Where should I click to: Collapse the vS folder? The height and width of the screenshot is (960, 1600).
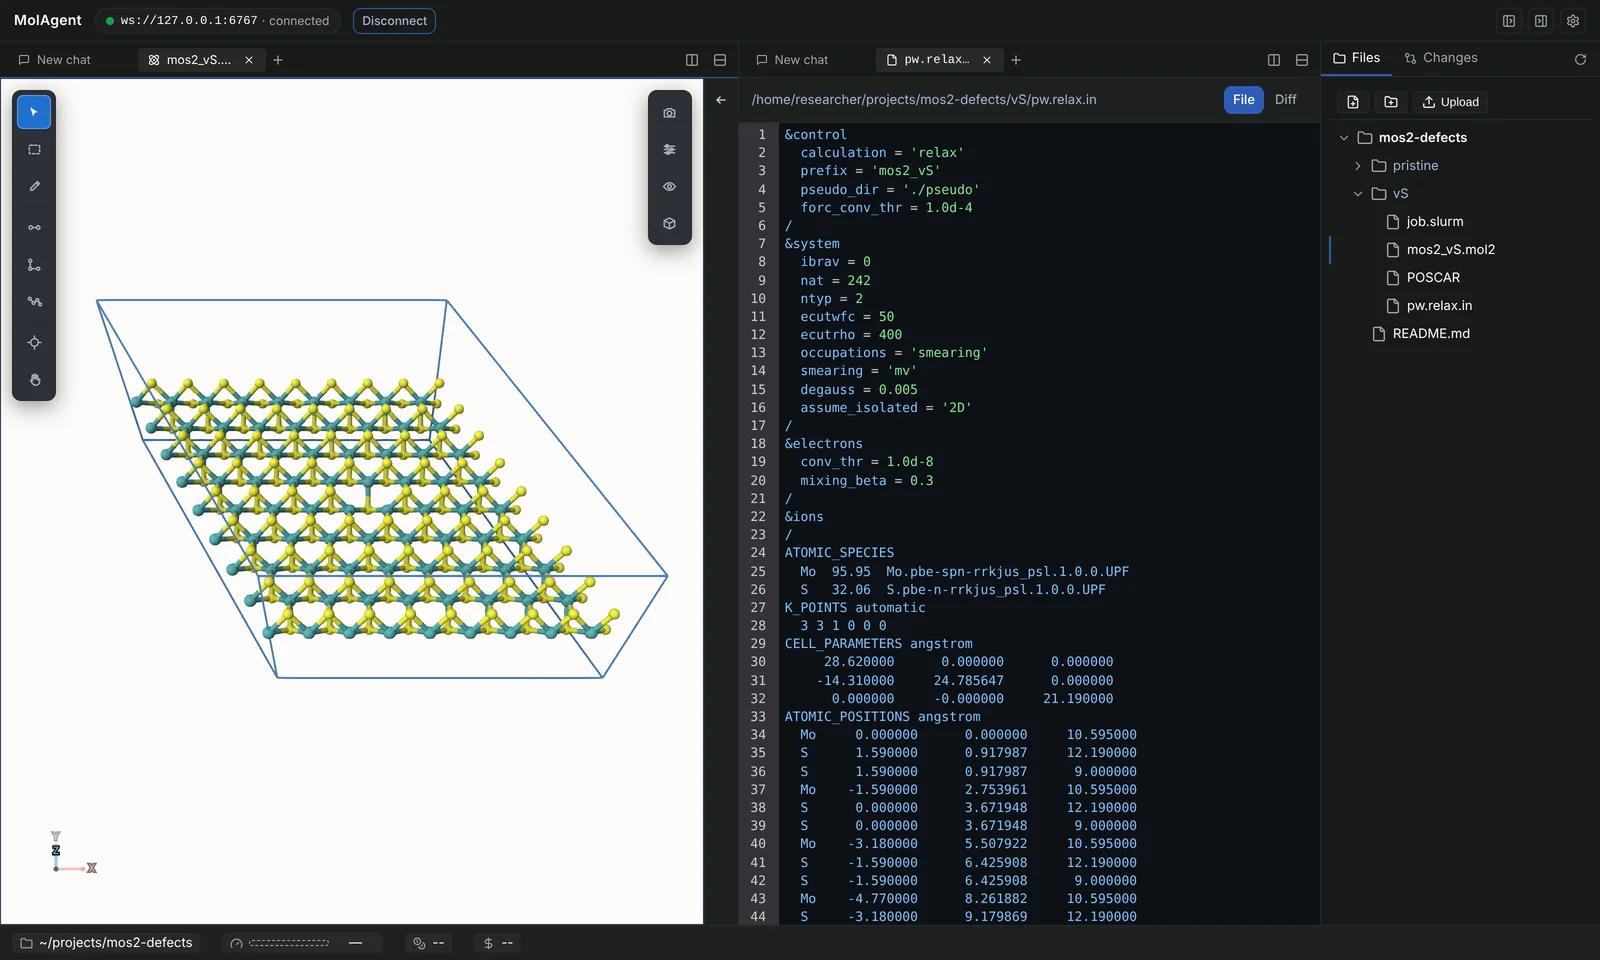1358,194
